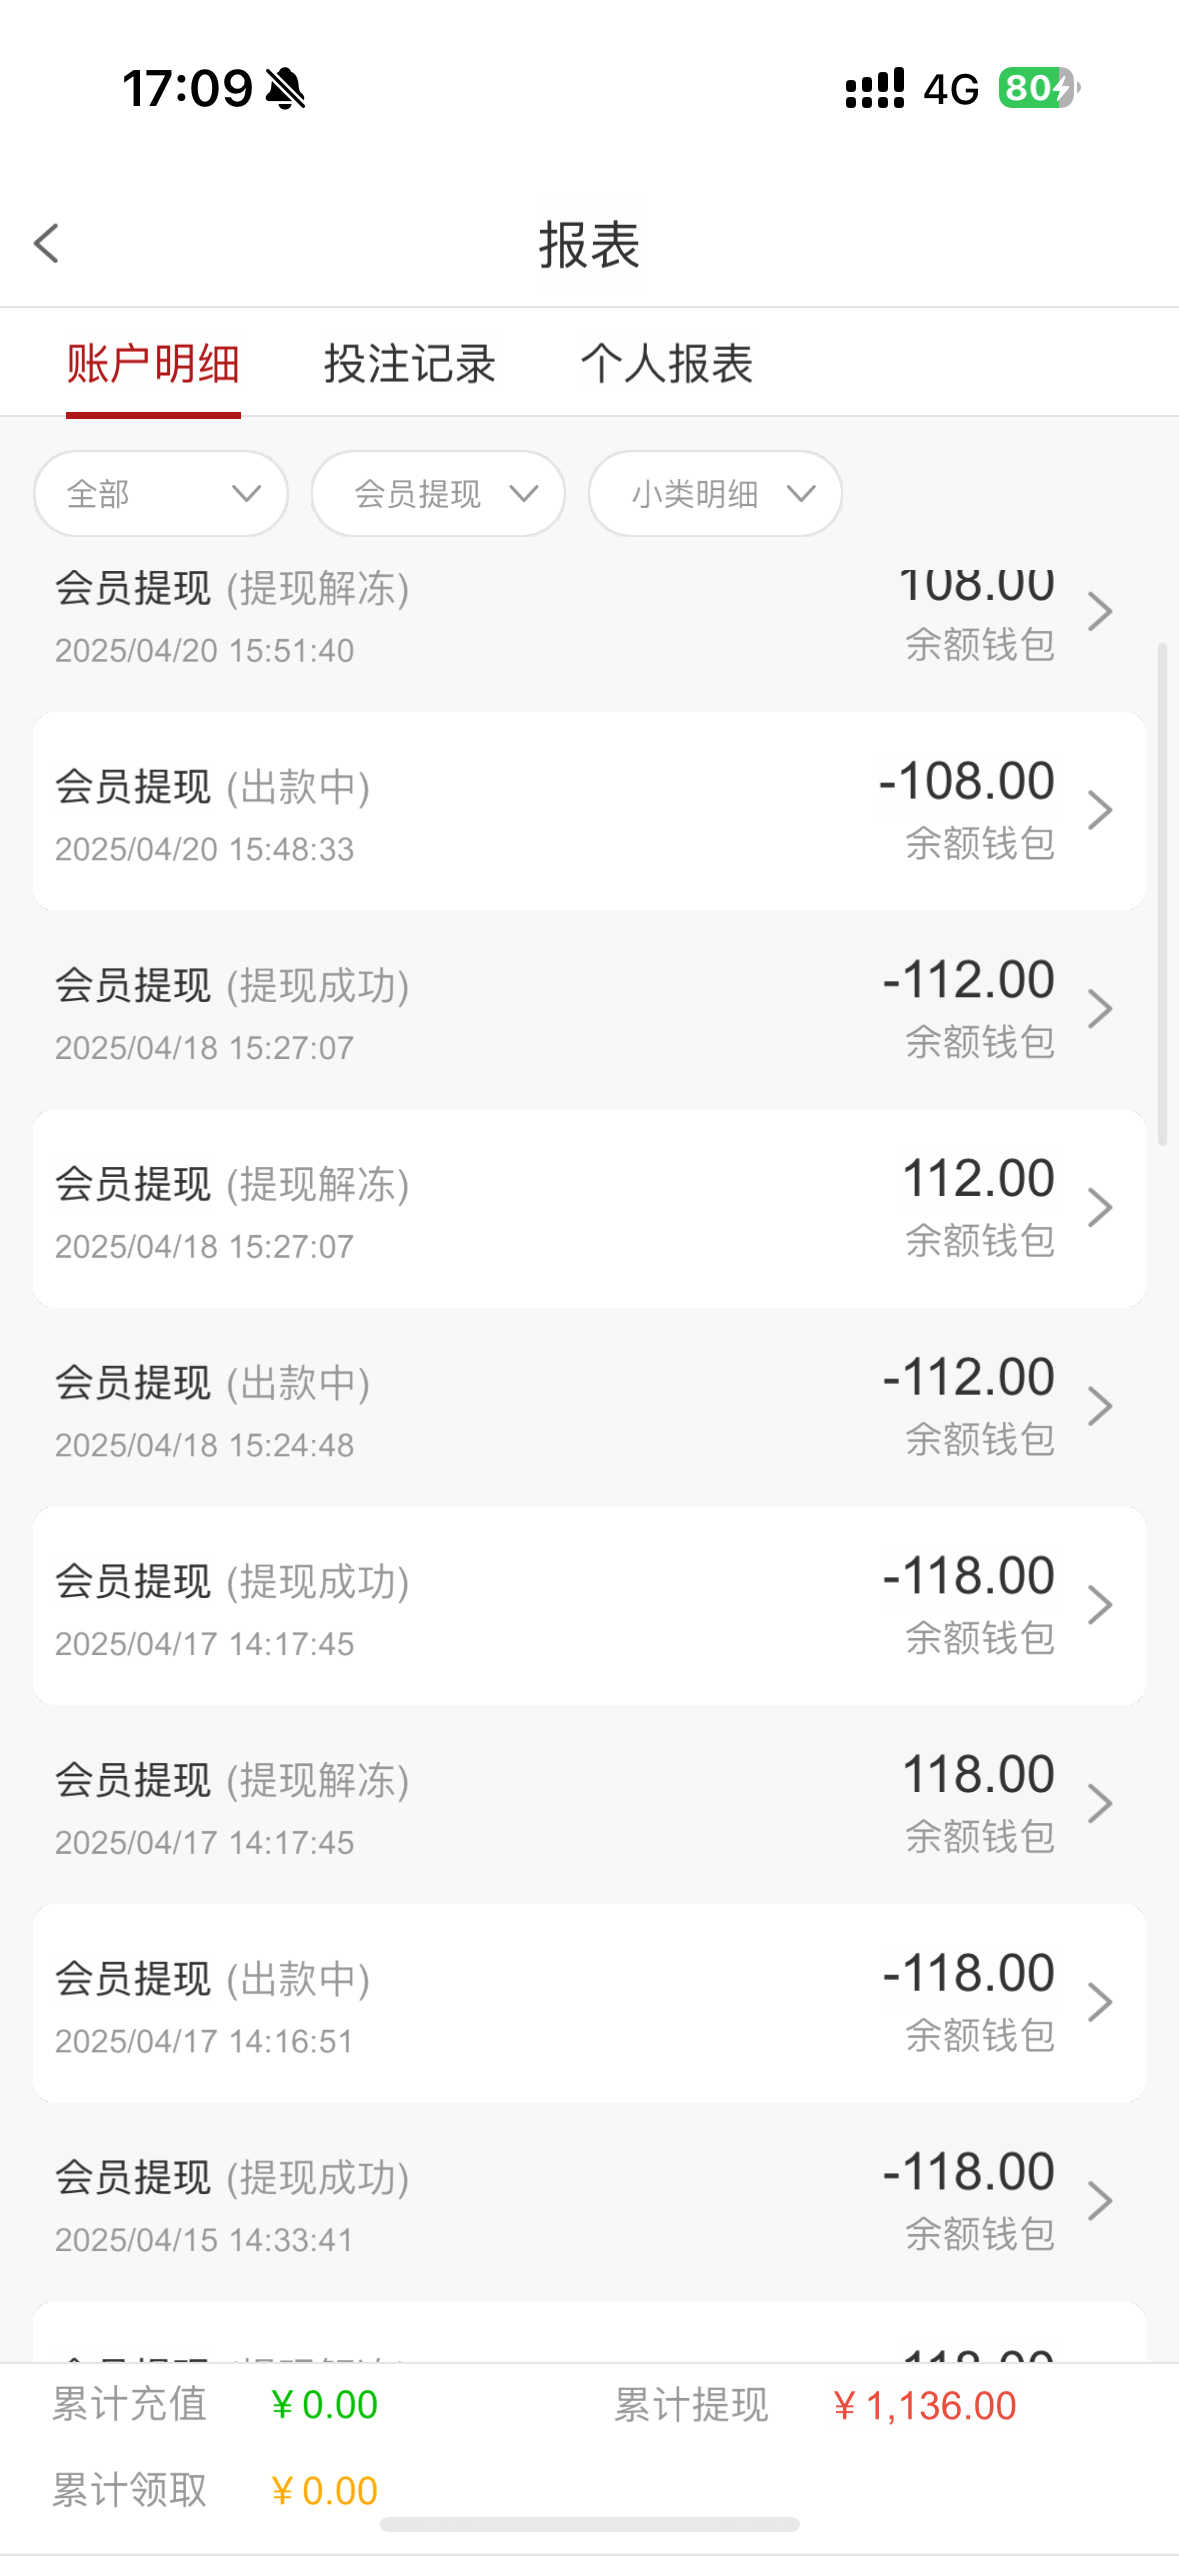Viewport: 1179px width, 2556px height.
Task: Expand the 会员提现 filter dropdown
Action: pyautogui.click(x=438, y=494)
